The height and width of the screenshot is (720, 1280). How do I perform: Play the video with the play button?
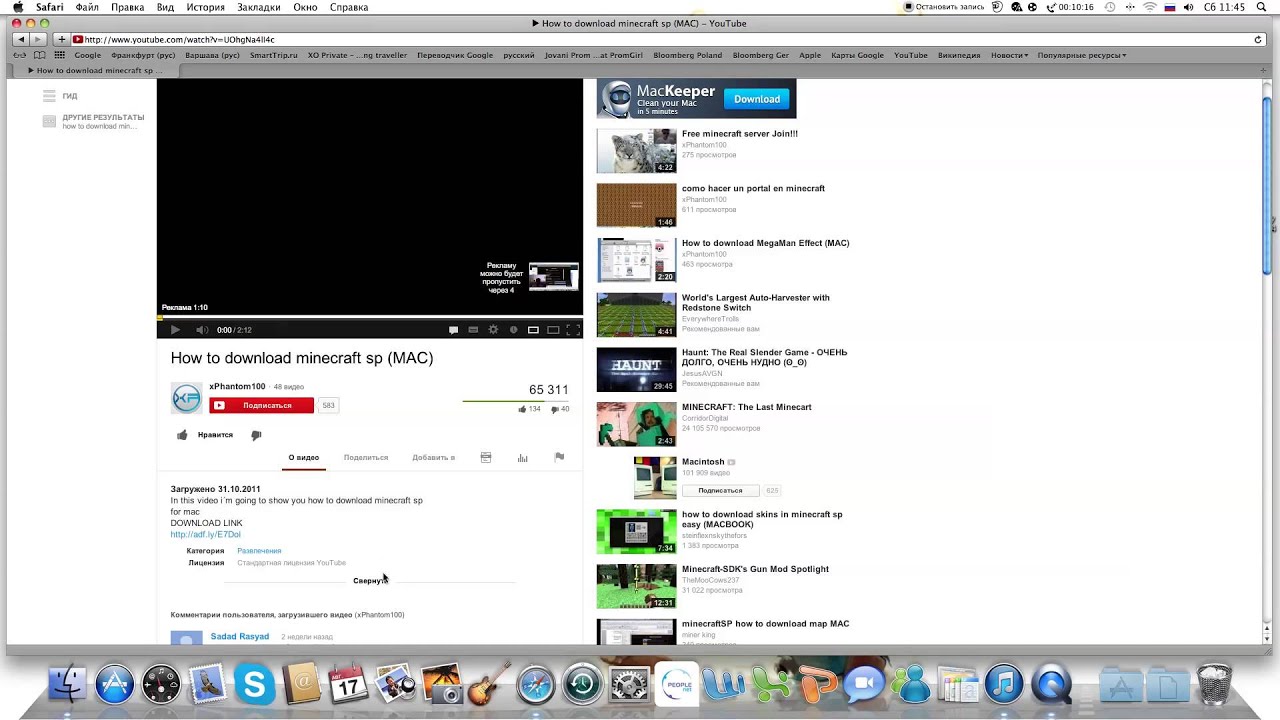(175, 330)
